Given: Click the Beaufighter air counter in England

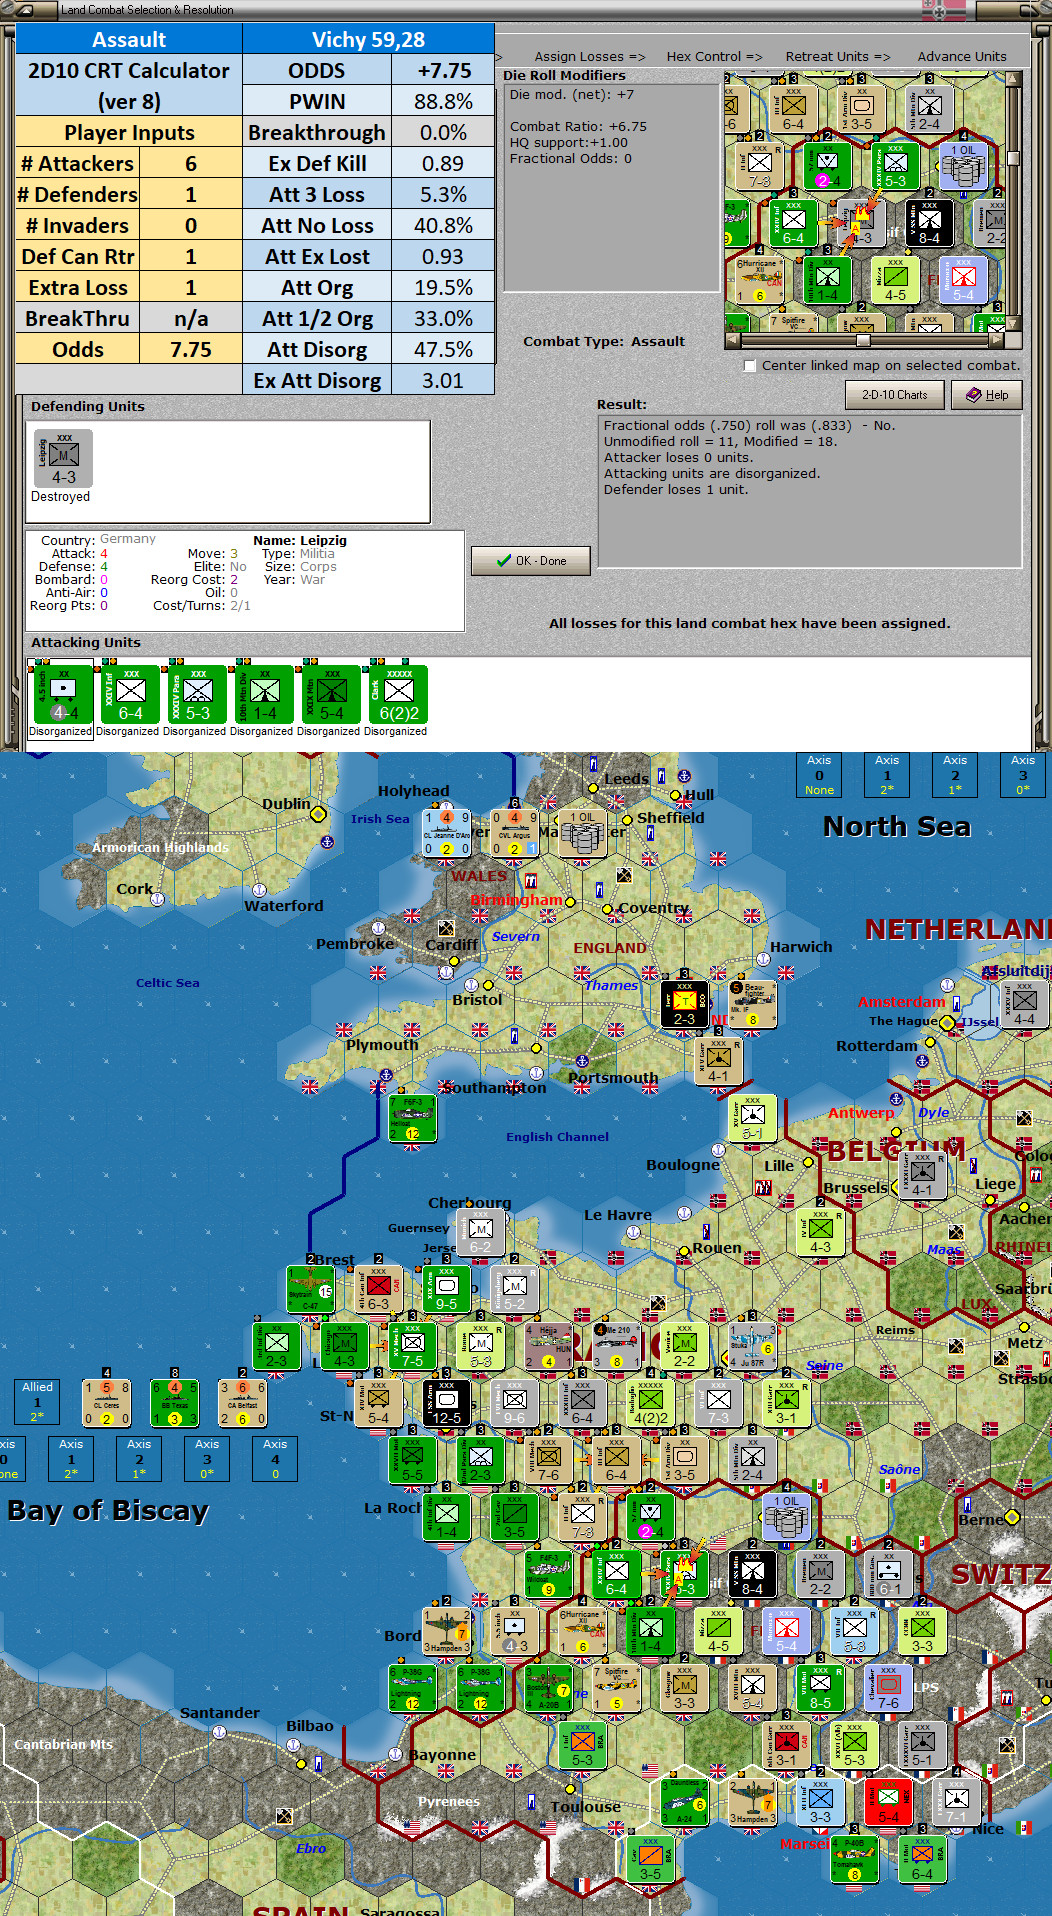Looking at the screenshot, I should tap(752, 1004).
